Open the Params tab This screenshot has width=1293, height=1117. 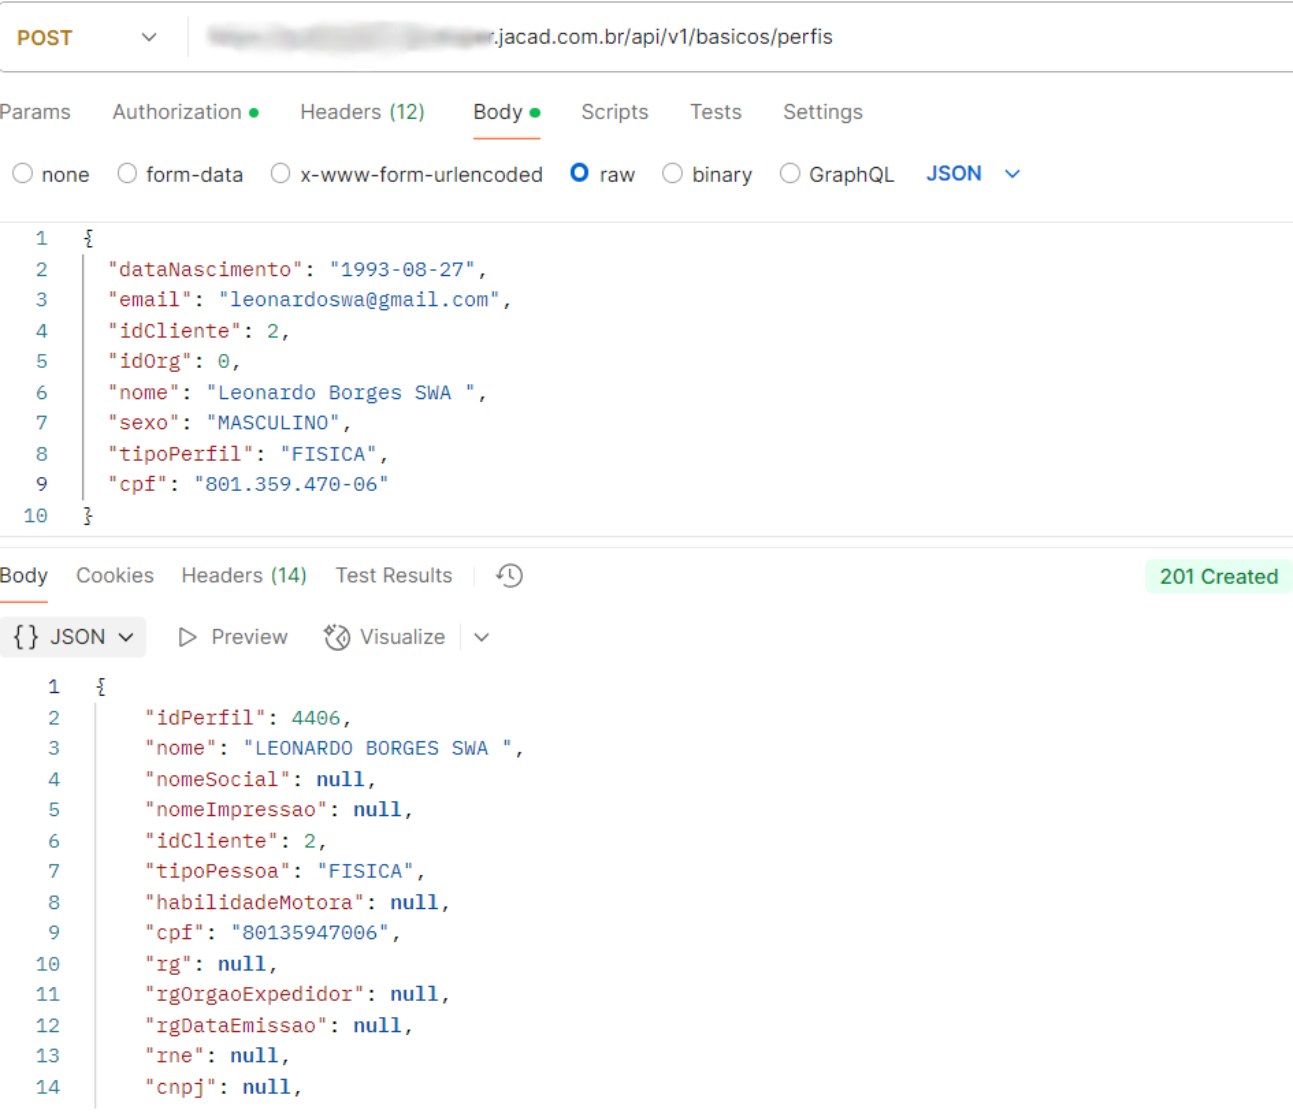(x=35, y=112)
